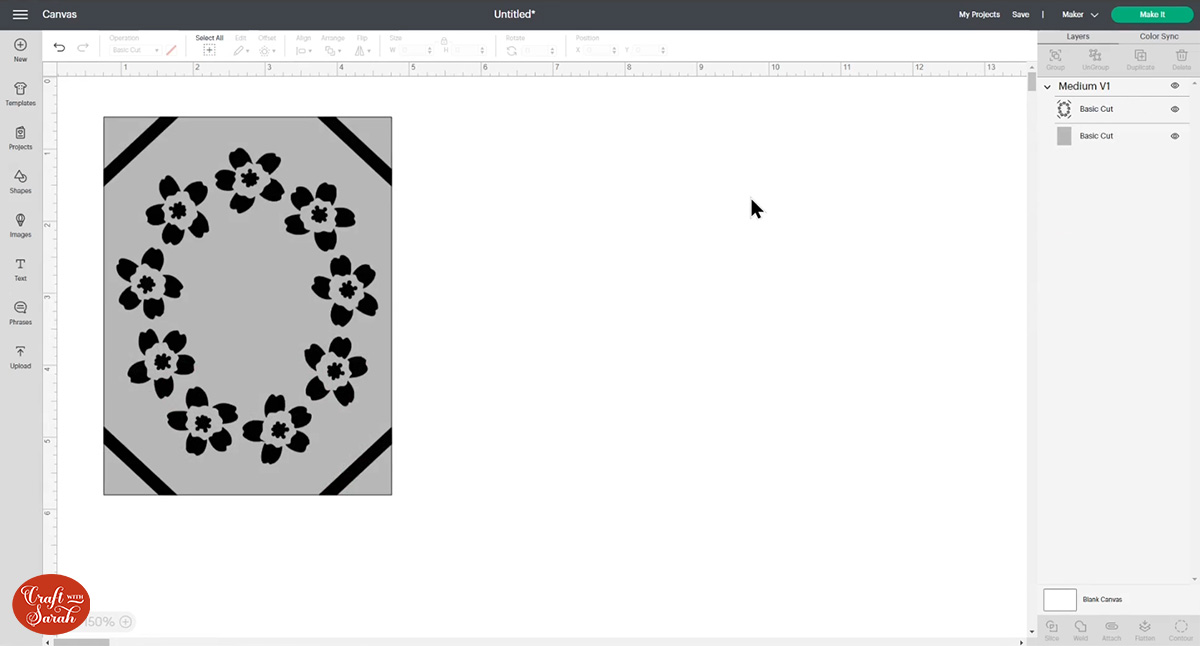Redo the last undone action

click(83, 48)
